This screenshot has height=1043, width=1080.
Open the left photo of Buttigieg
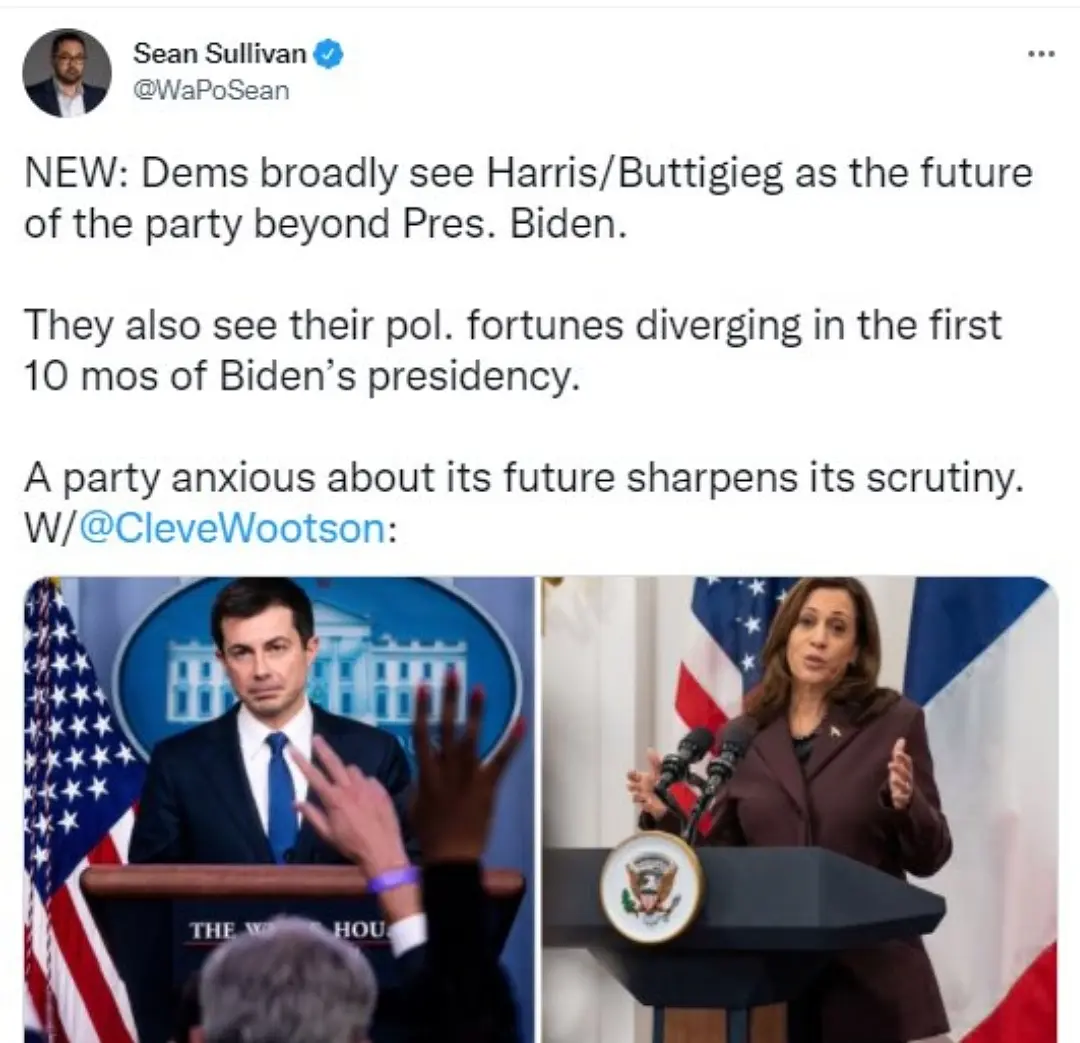pos(279,809)
